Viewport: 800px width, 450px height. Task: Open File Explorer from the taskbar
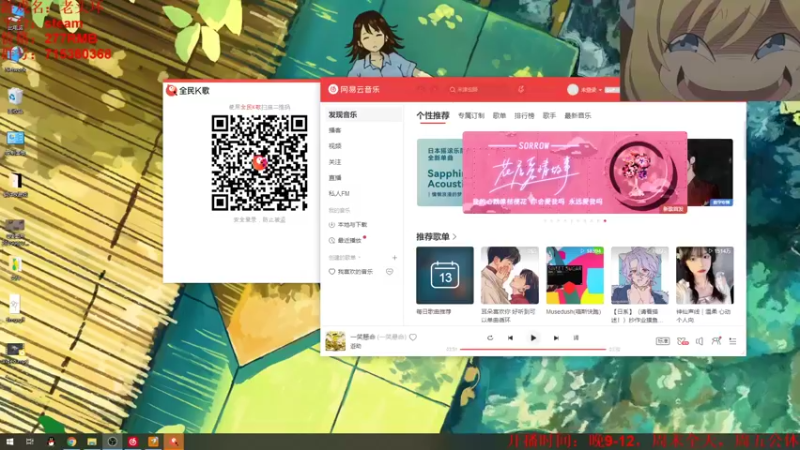pyautogui.click(x=92, y=442)
